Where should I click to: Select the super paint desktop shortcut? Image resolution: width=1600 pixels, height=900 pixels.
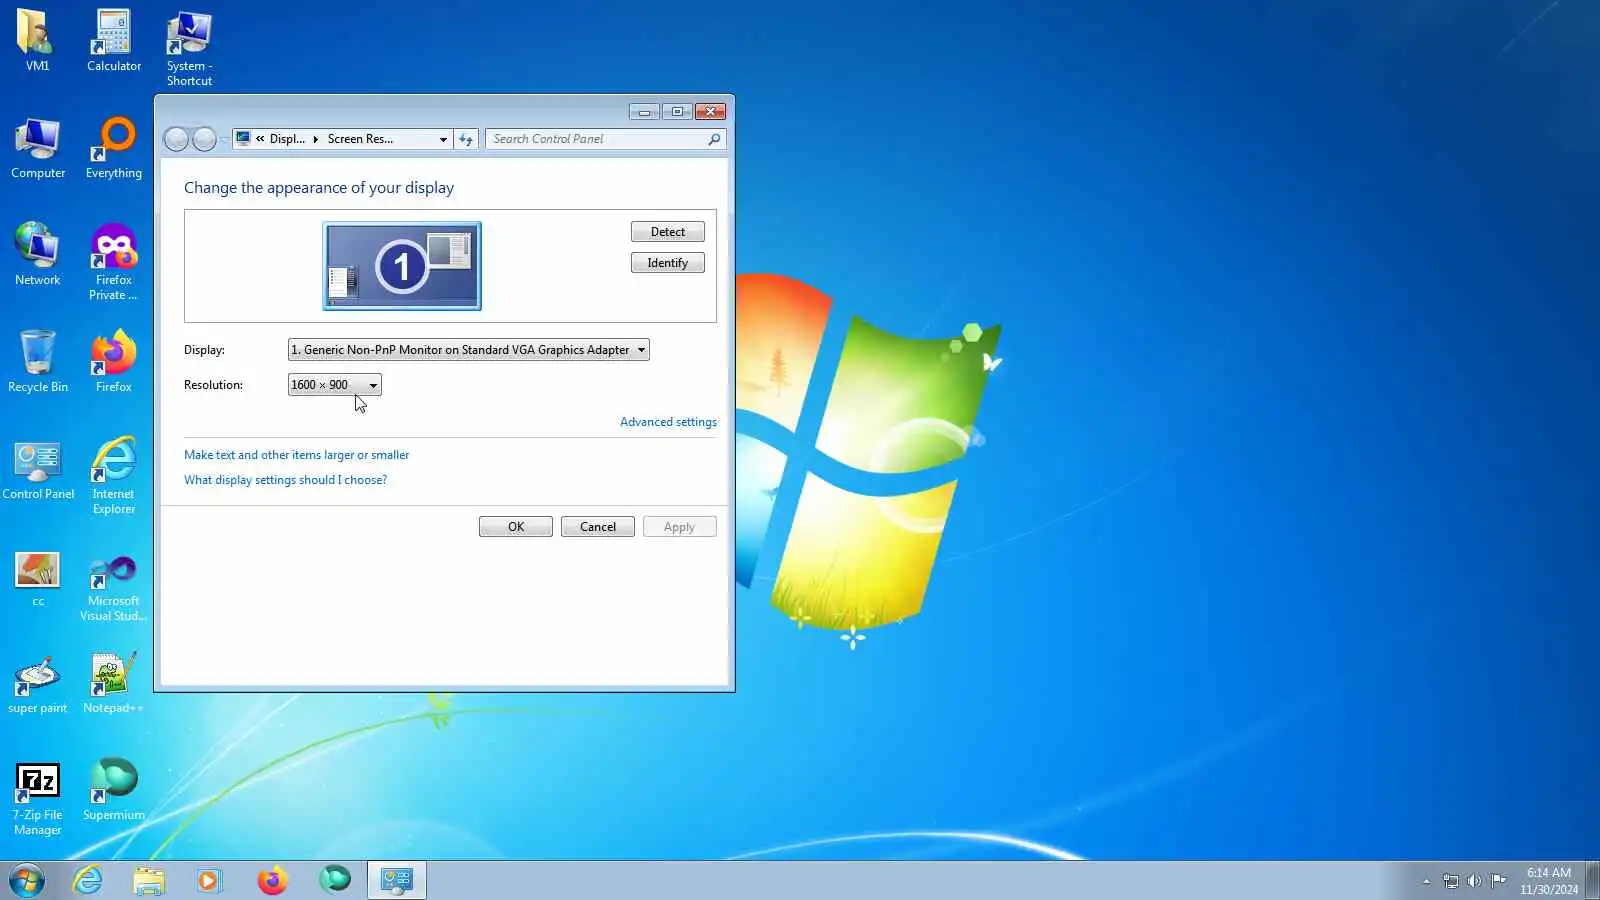click(38, 685)
